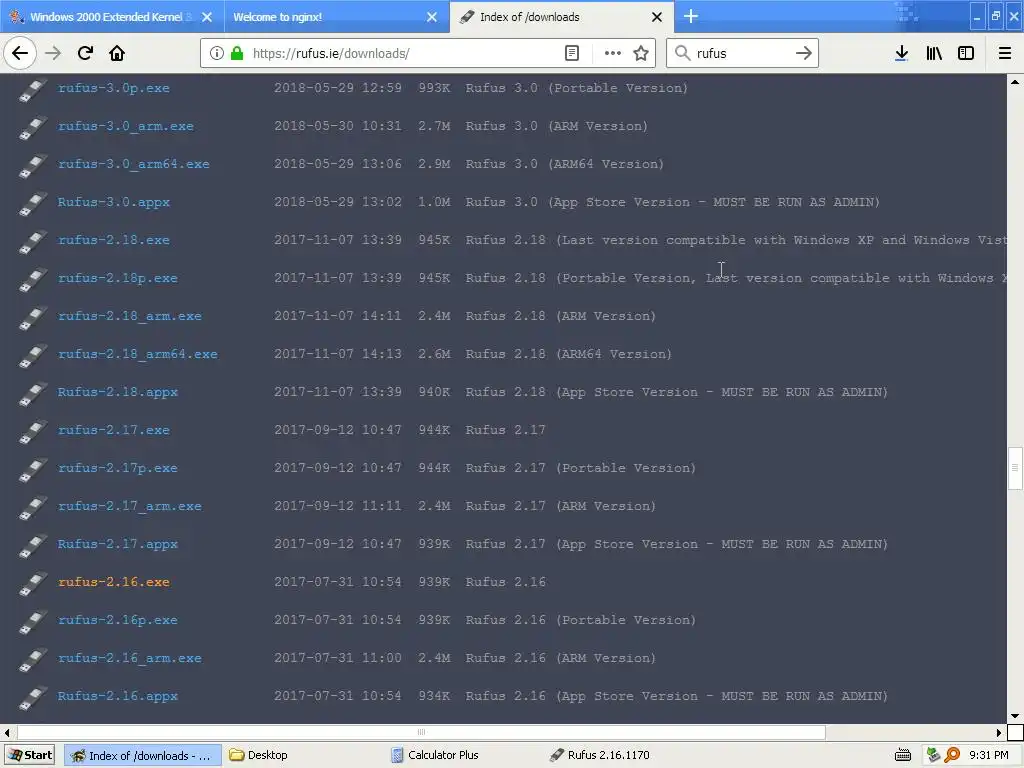Screen dimensions: 1024x768
Task: Click the horizontal scrollbar thumb
Action: (x=421, y=732)
